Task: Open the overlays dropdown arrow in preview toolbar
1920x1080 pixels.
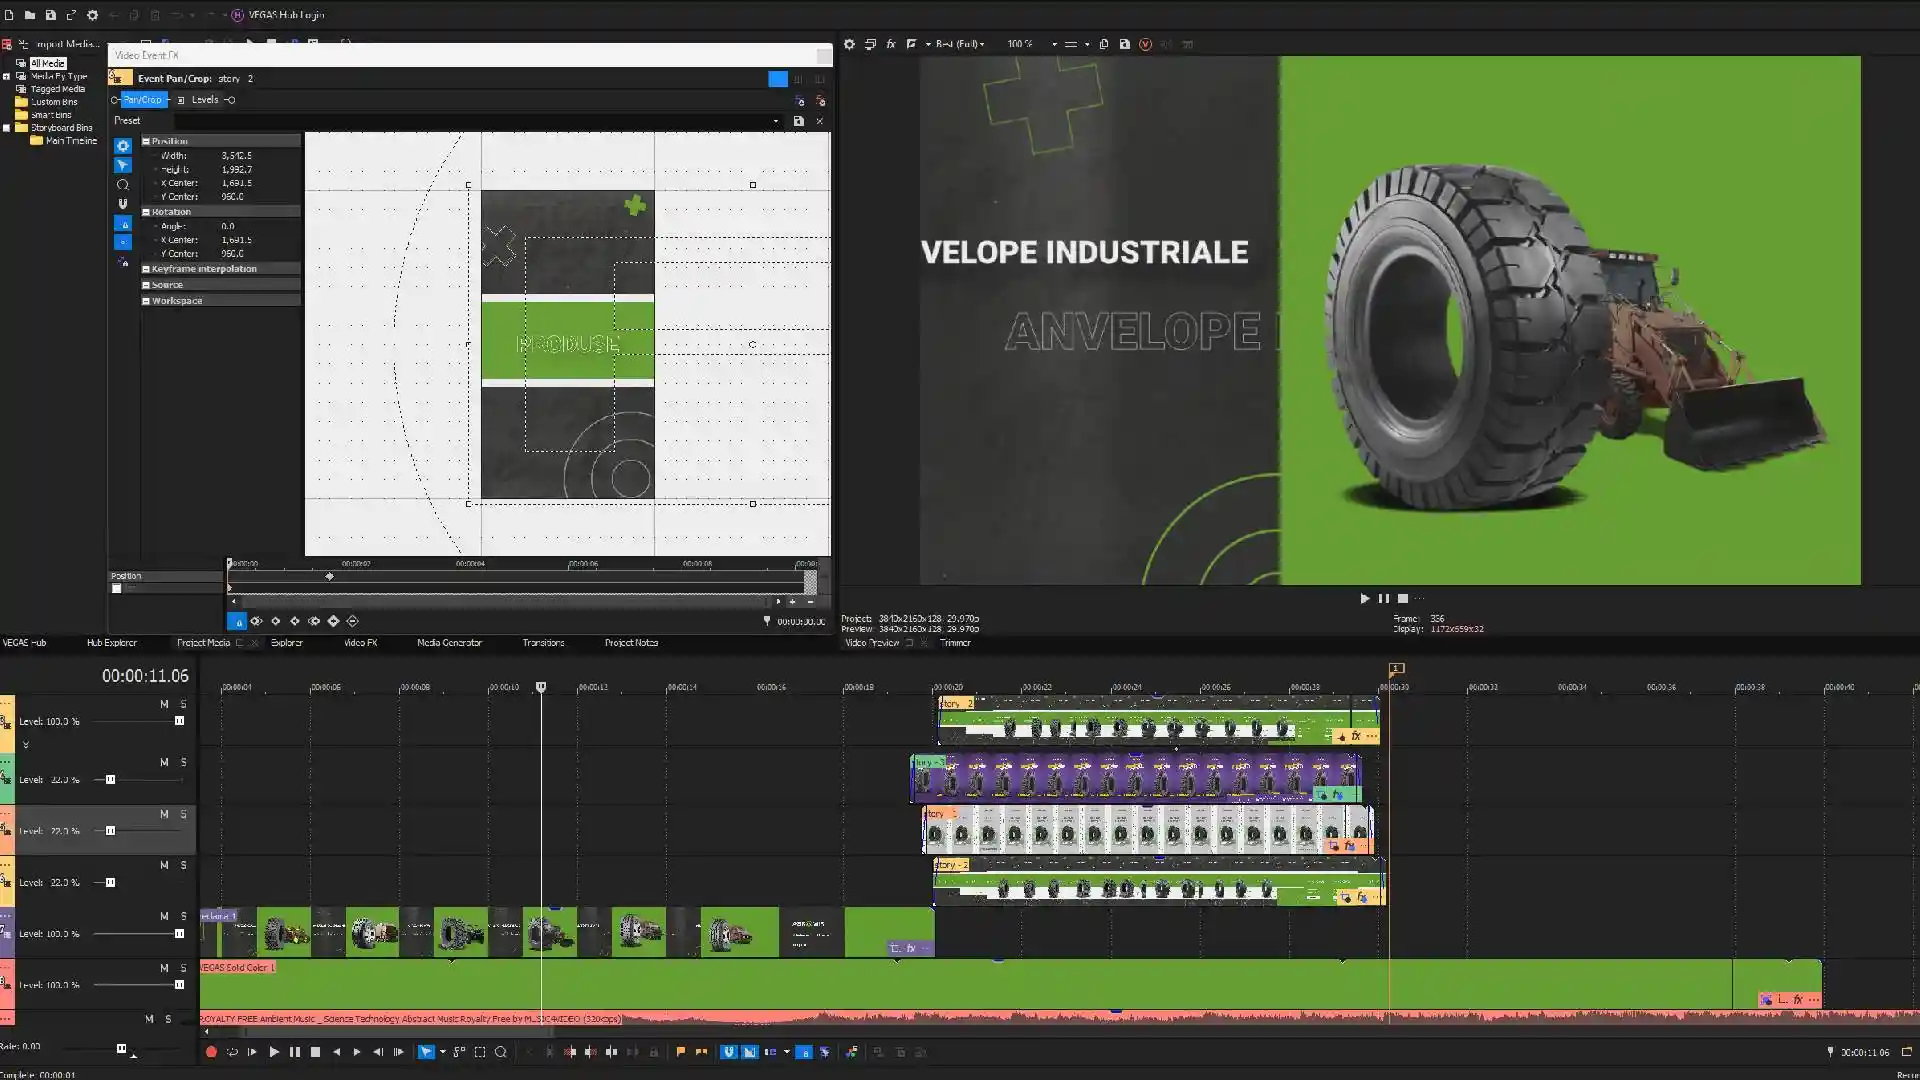Action: click(x=1087, y=44)
